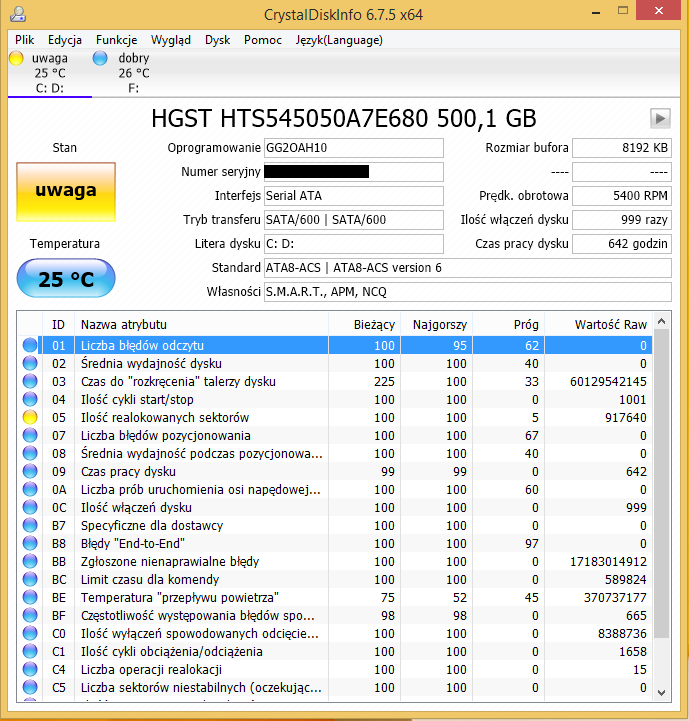
Task: Click raw value 60129542145
Action: 608,381
